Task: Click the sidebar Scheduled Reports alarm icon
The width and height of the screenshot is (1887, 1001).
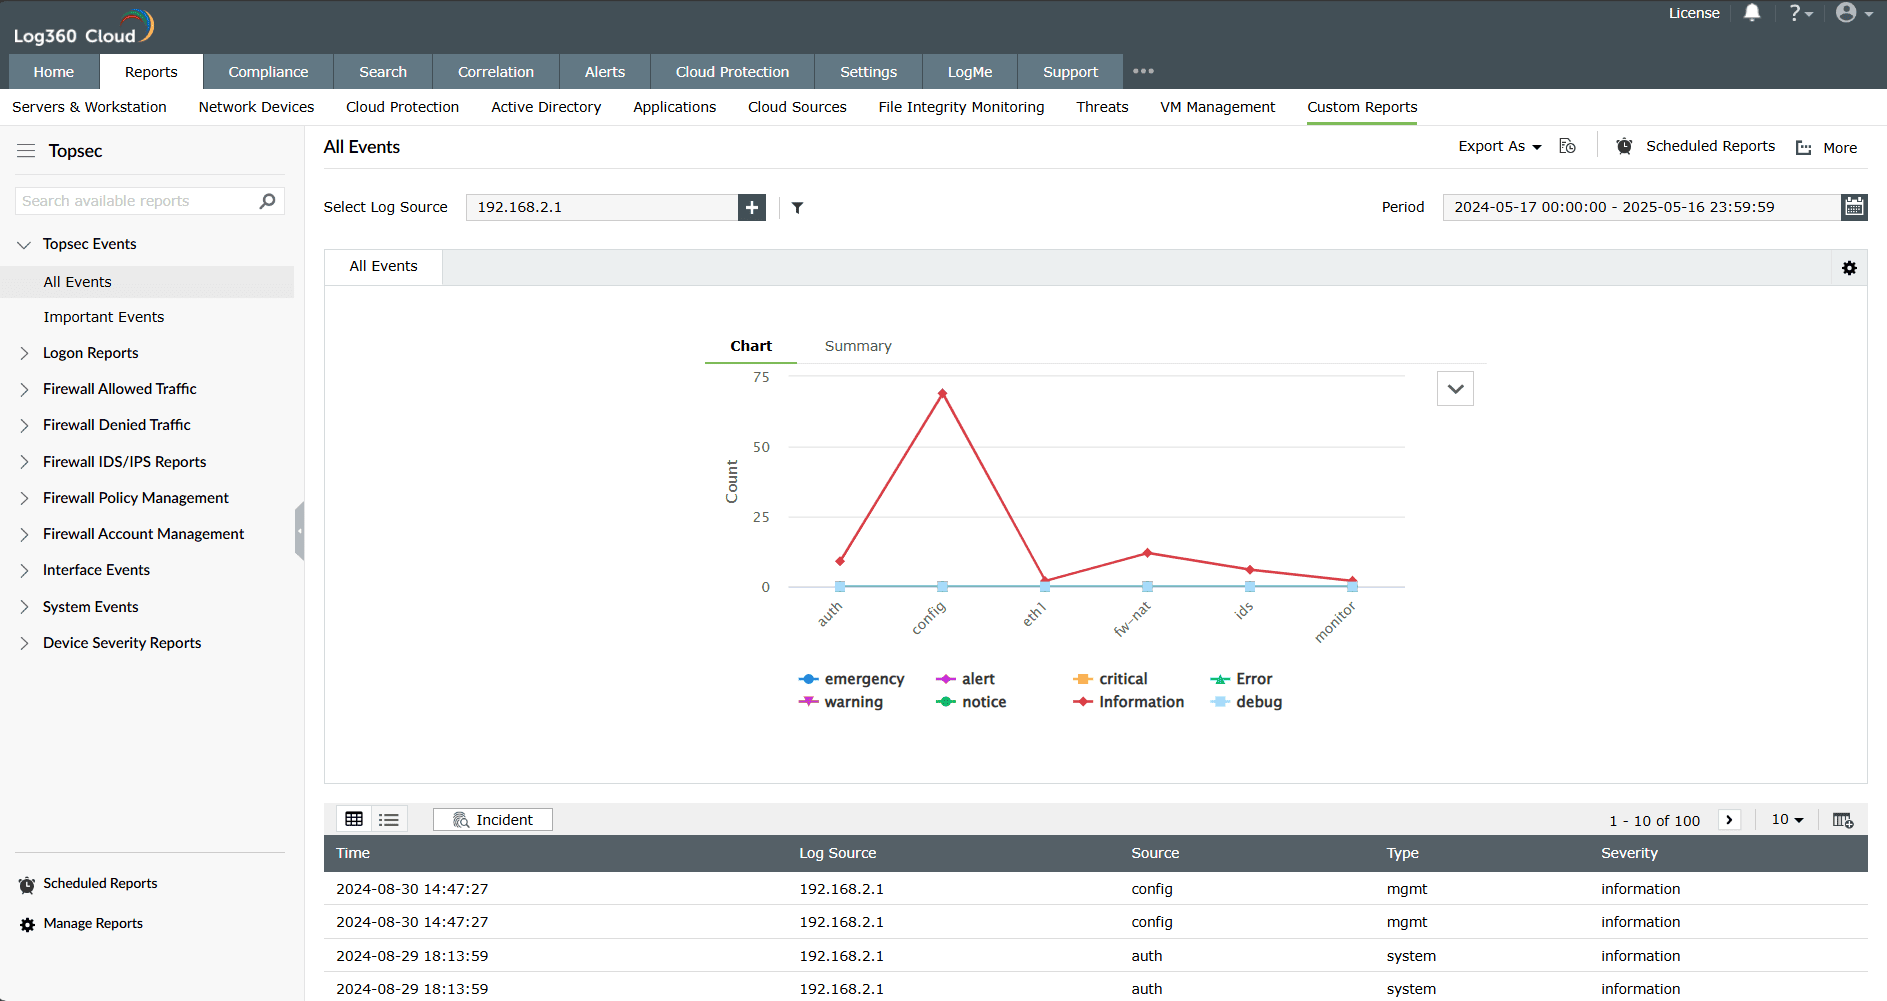Action: pos(27,885)
